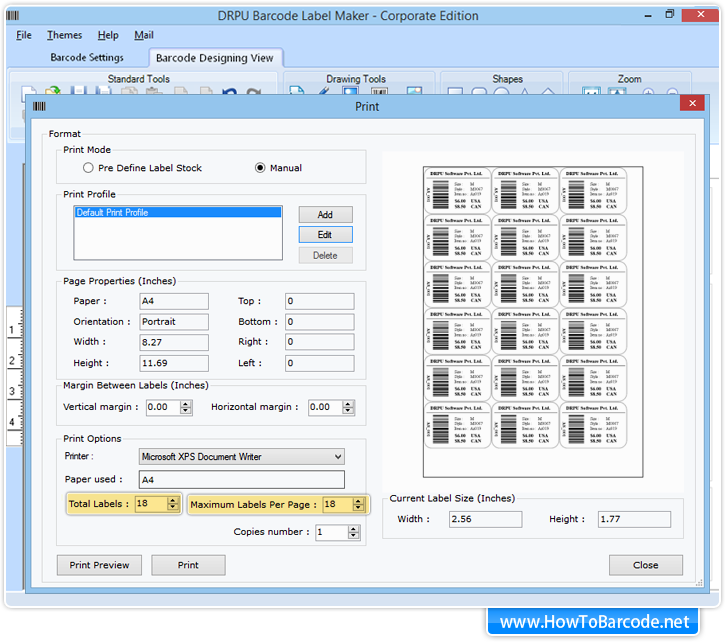
Task: Decrease Maximum Labels Per Page value
Action: 358,508
